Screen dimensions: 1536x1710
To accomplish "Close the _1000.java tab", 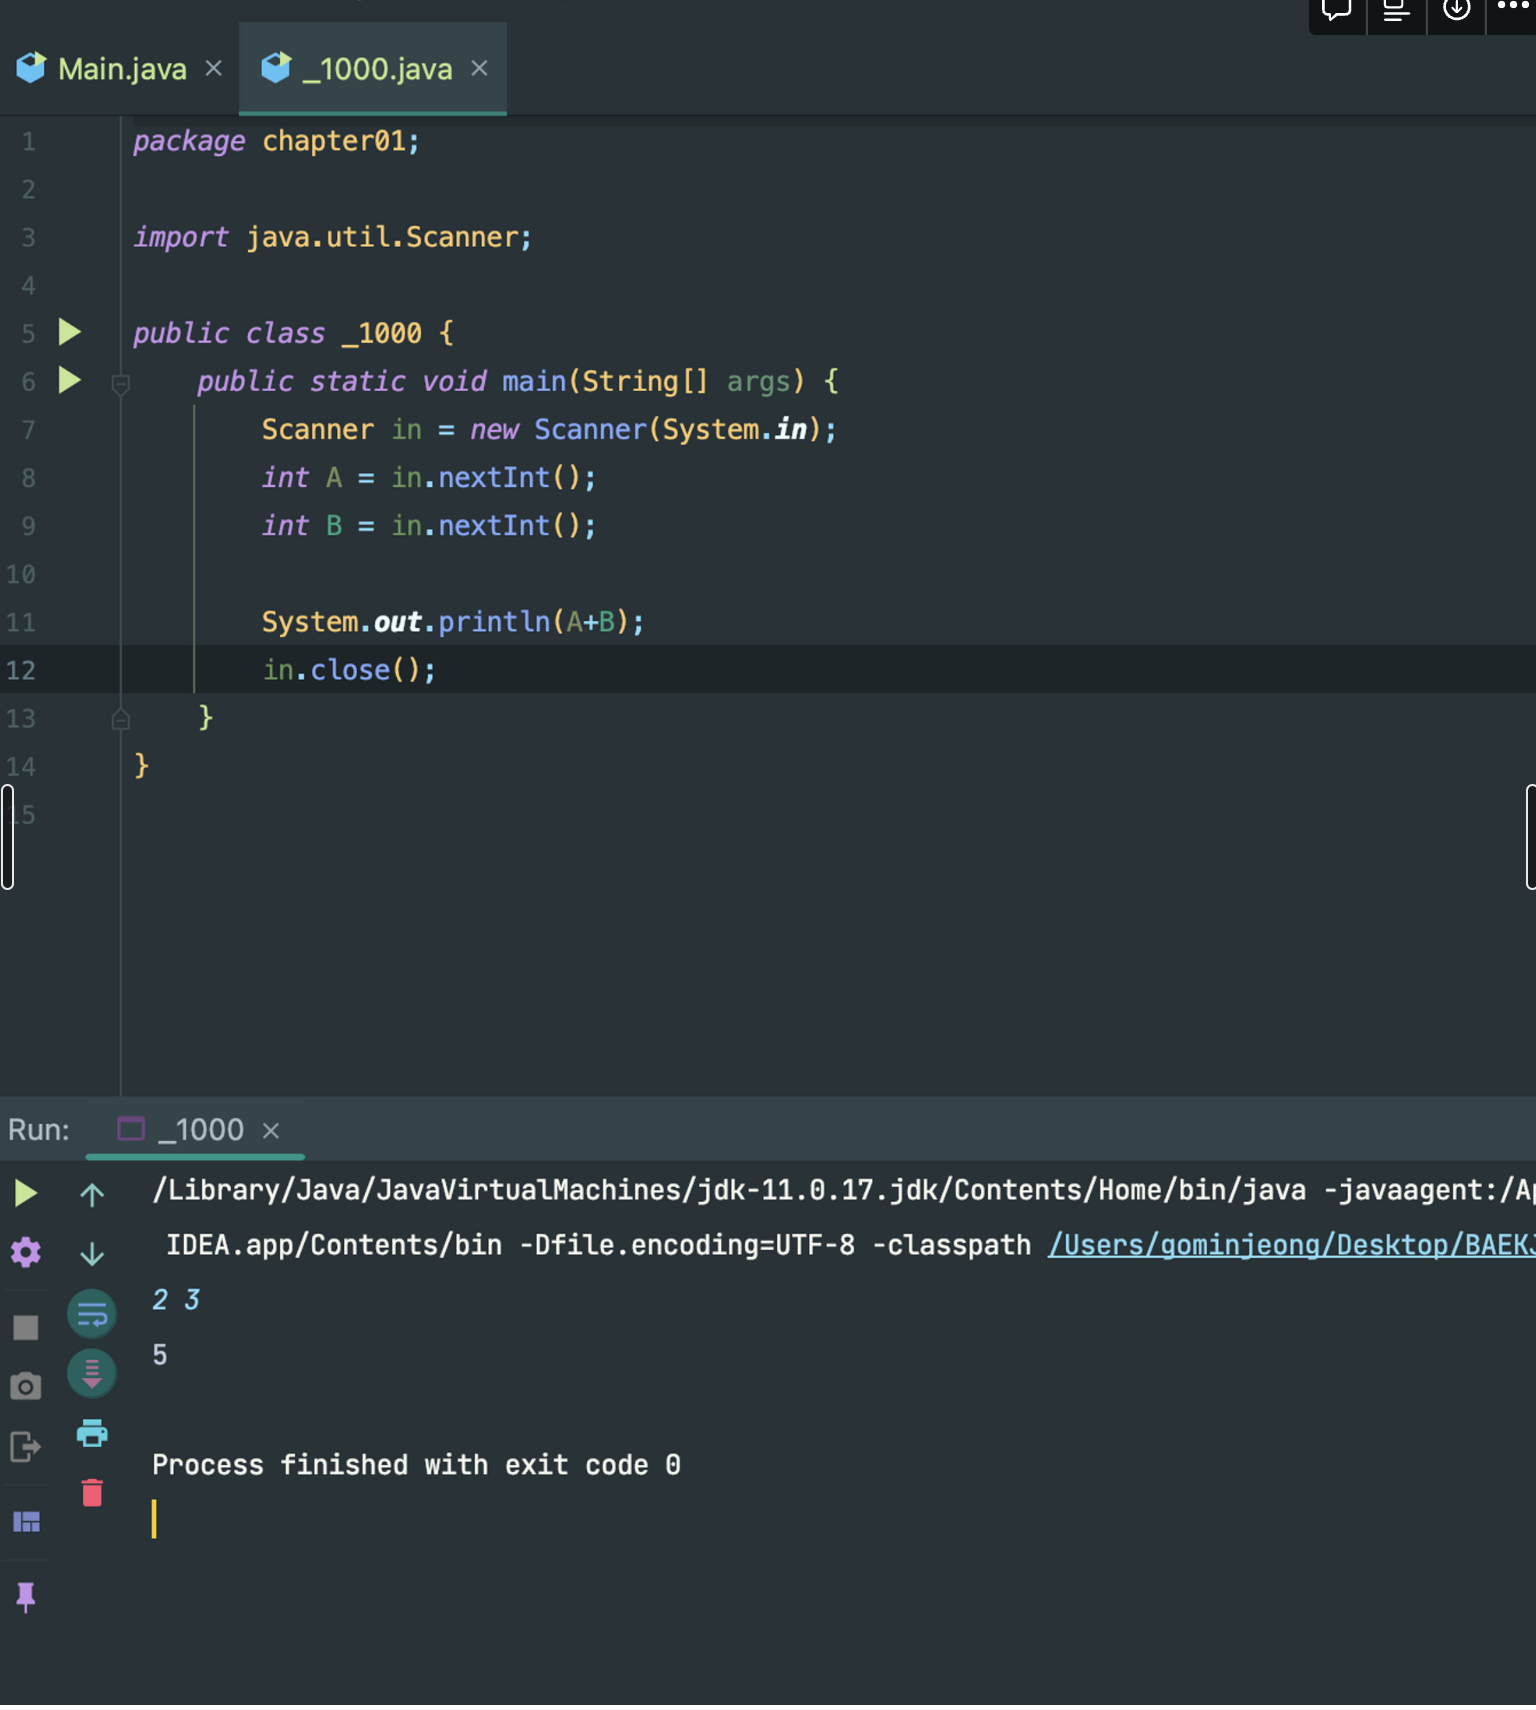I will (479, 68).
